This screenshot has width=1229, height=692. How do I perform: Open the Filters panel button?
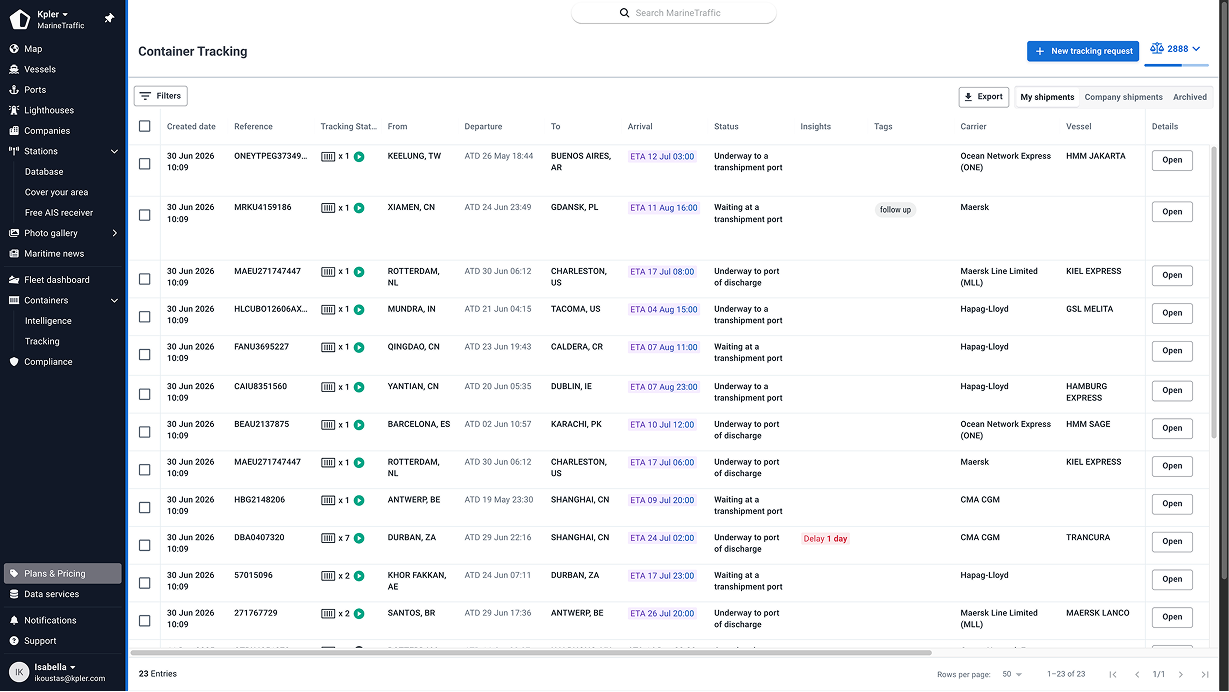161,96
